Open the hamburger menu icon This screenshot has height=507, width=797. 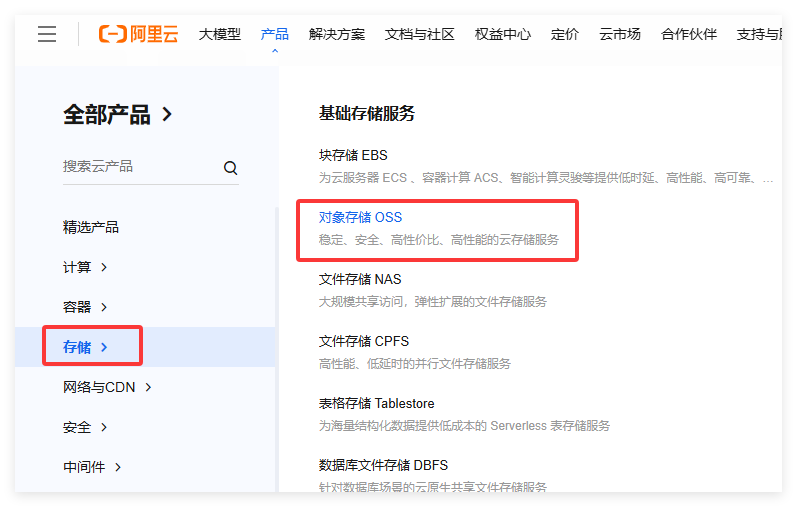[47, 34]
